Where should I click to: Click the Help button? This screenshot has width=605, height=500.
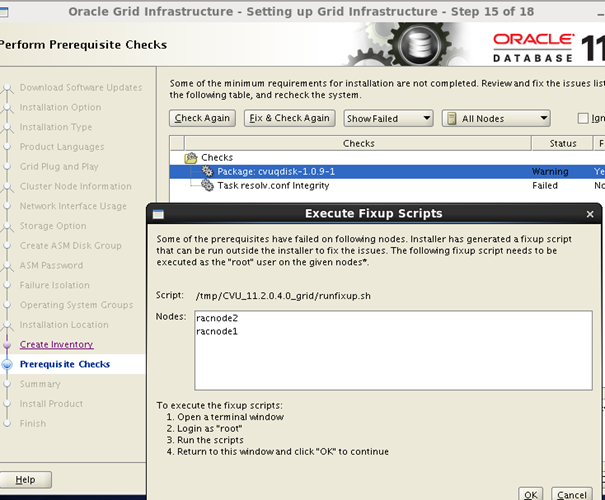click(25, 480)
